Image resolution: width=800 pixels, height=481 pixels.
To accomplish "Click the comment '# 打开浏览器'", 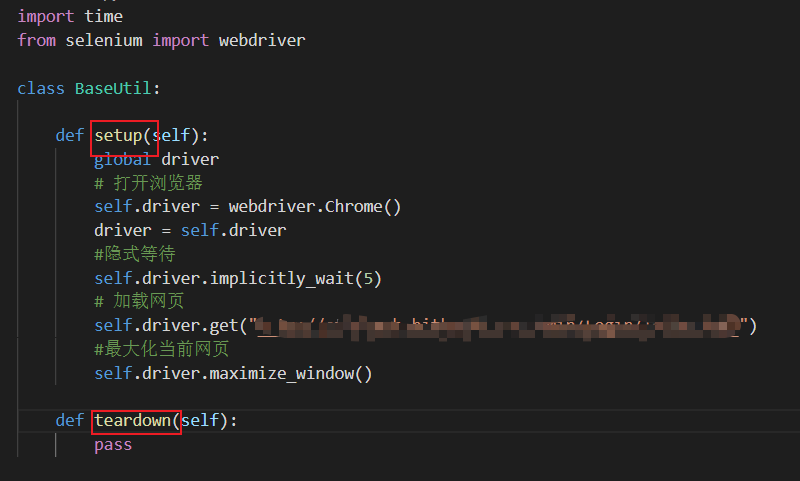I will pos(148,183).
